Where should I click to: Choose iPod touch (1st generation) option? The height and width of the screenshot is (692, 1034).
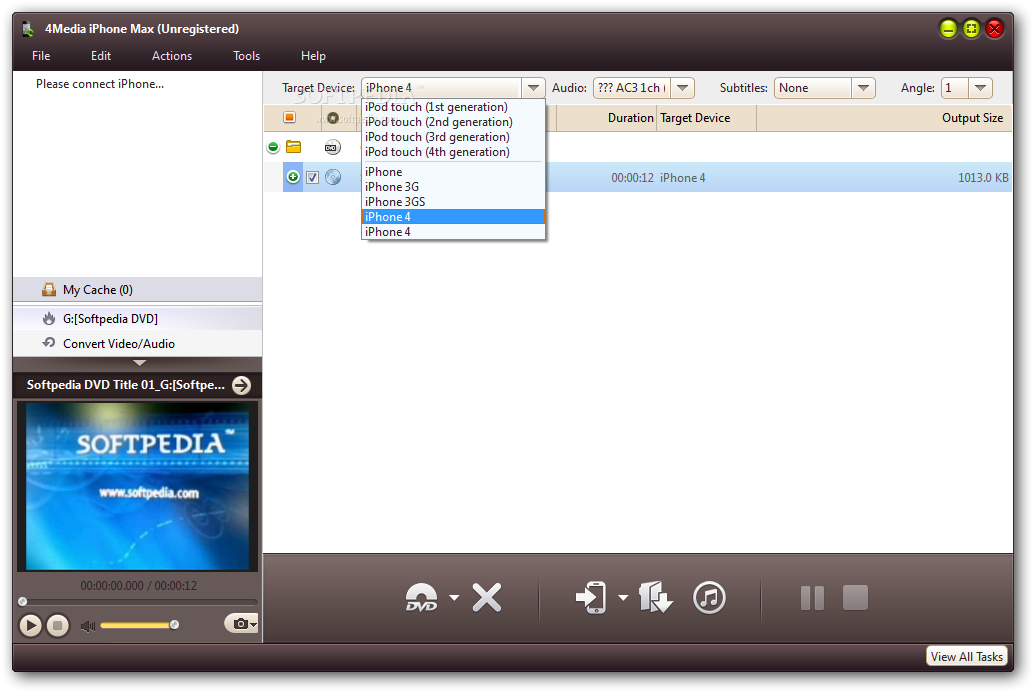pos(453,107)
